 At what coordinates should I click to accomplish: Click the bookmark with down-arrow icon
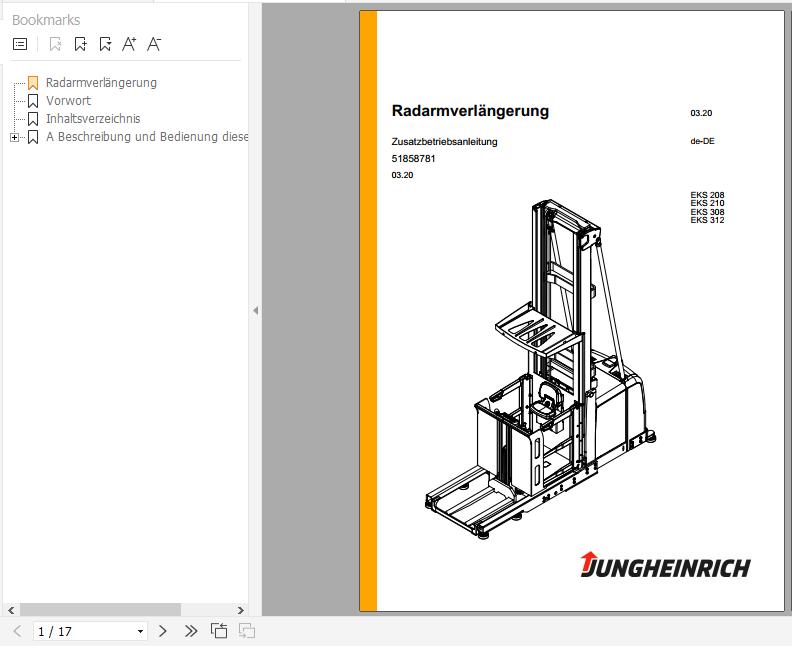pyautogui.click(x=105, y=44)
